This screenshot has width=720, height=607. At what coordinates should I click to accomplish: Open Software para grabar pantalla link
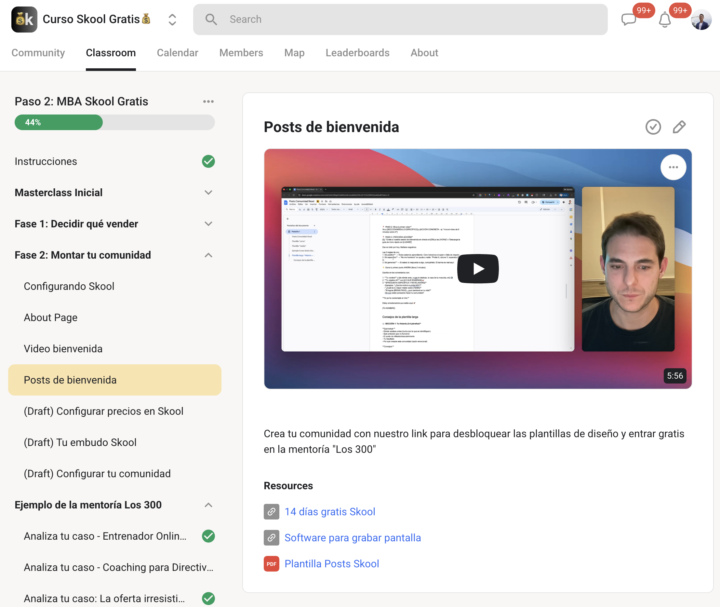tap(353, 538)
